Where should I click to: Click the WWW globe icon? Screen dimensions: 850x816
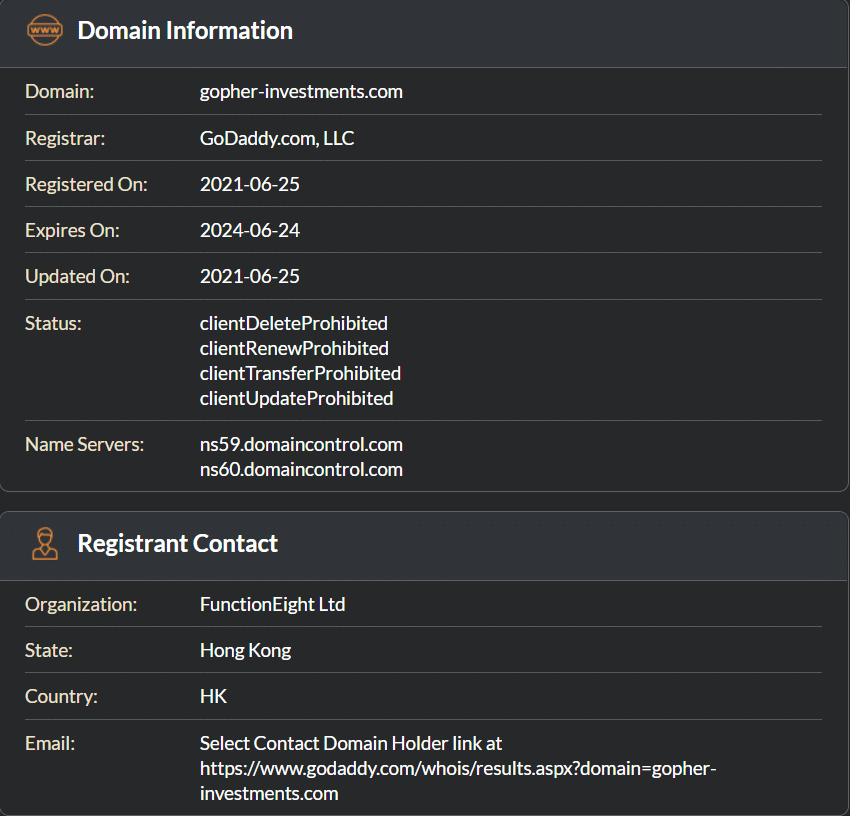tap(44, 31)
